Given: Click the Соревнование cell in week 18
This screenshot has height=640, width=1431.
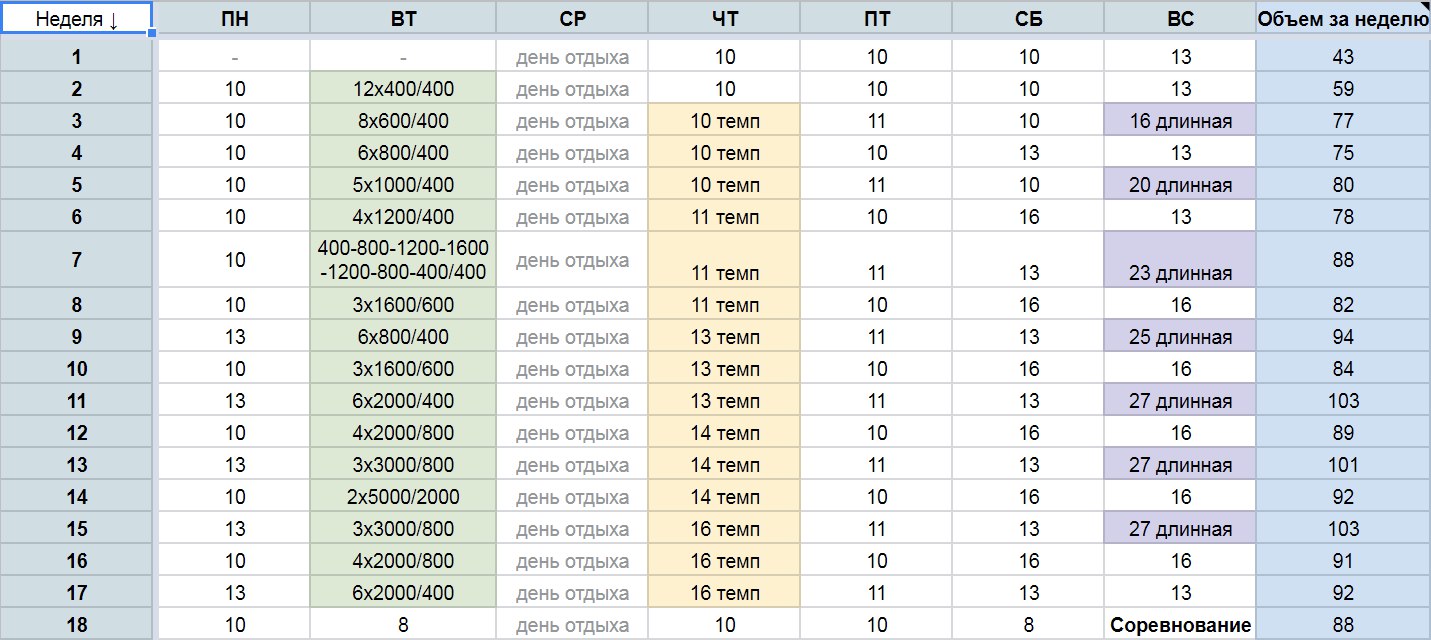Looking at the screenshot, I should point(1180,624).
